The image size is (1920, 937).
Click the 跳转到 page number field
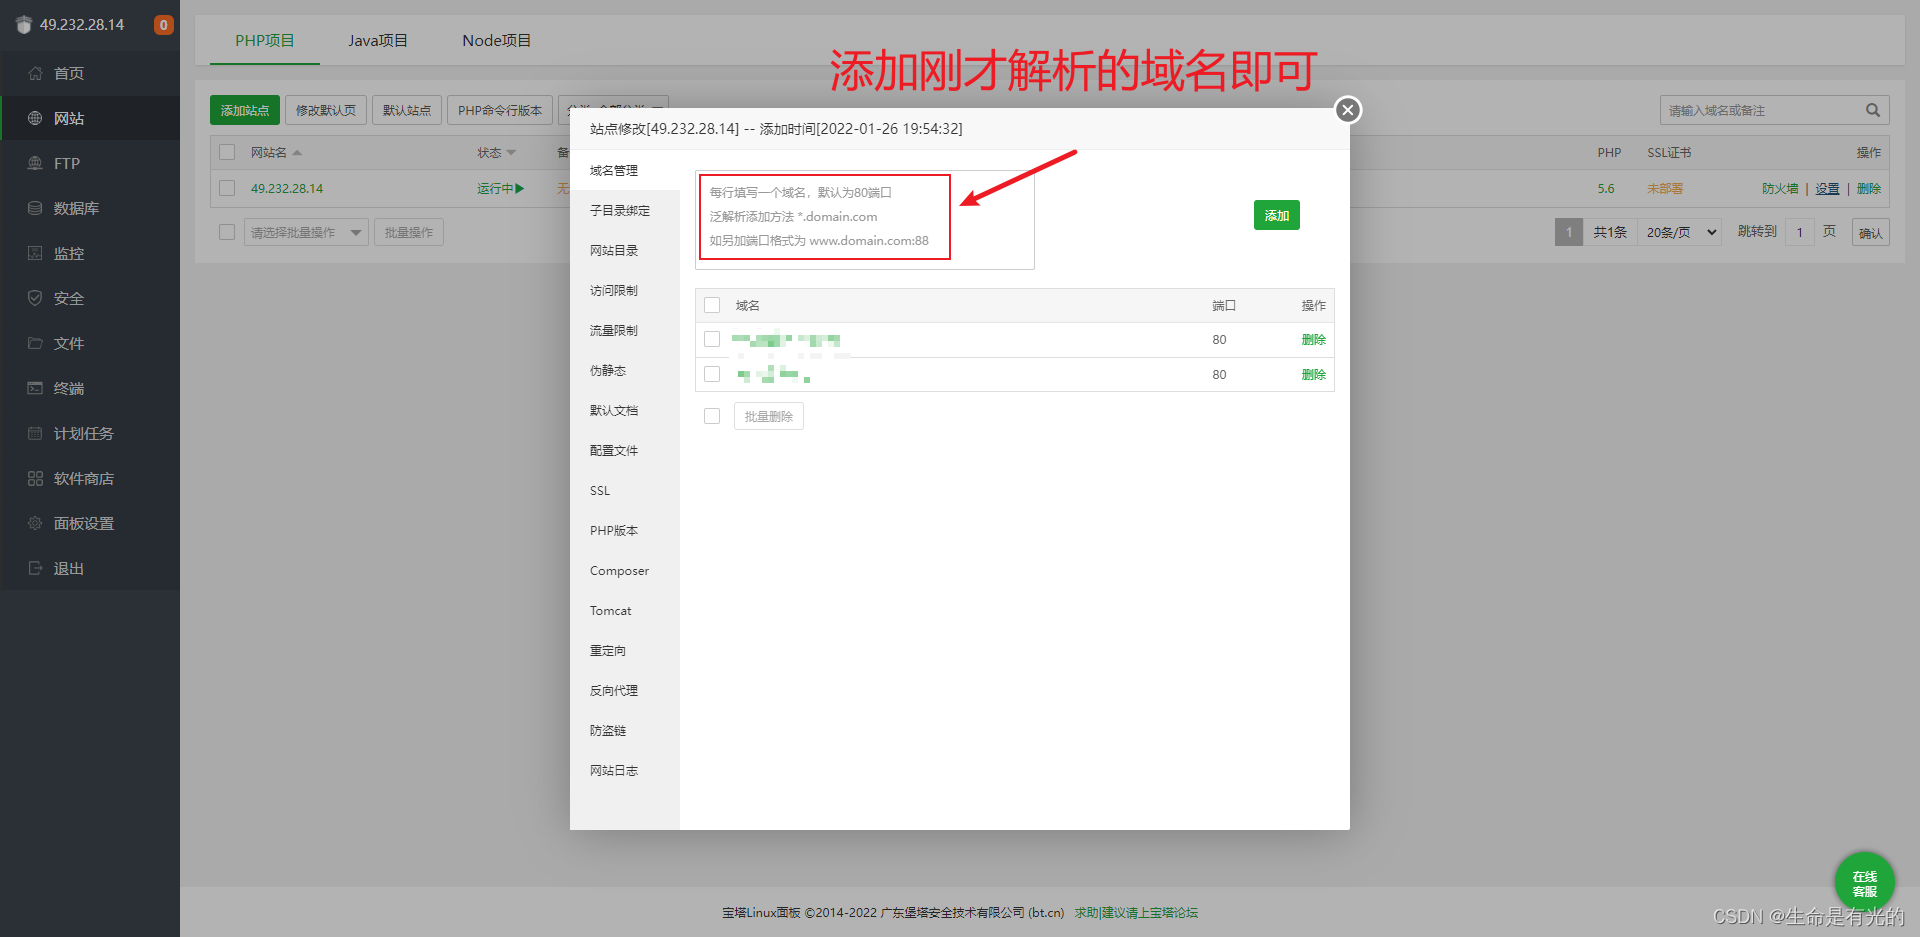pyautogui.click(x=1799, y=232)
